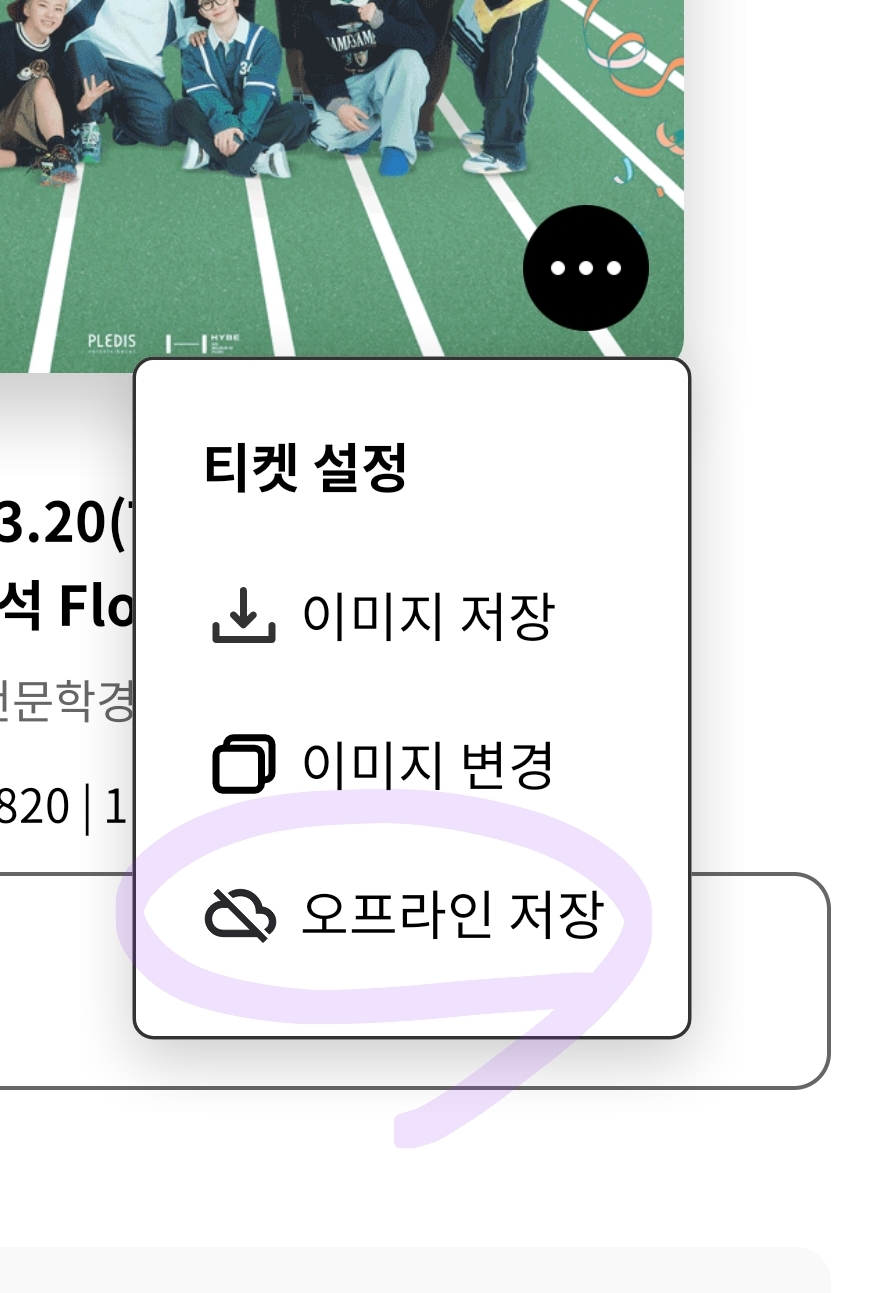Select the 이미지 변경 menu entry text

pos(428,764)
